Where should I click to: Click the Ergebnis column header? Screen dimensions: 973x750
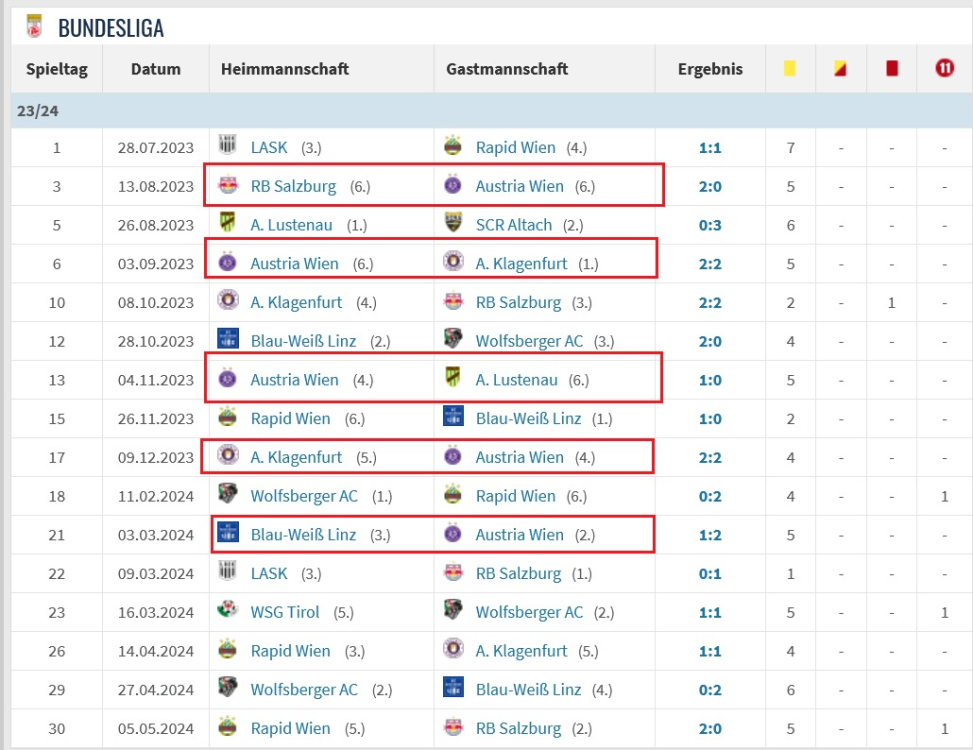(710, 69)
